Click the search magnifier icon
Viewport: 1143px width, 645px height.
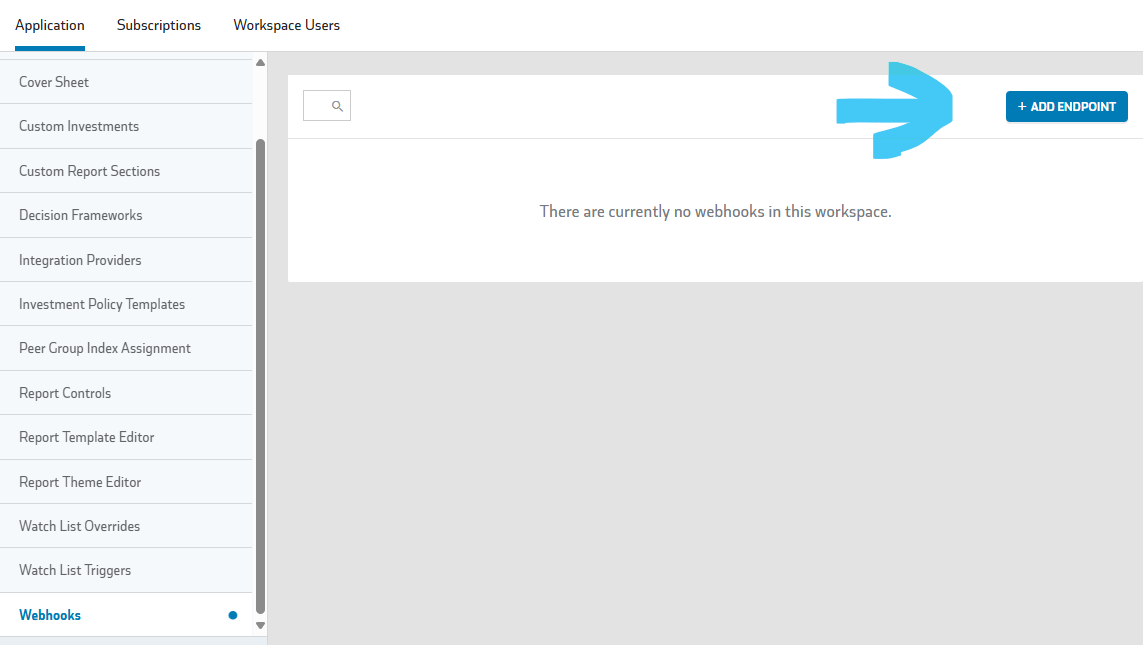pos(337,106)
